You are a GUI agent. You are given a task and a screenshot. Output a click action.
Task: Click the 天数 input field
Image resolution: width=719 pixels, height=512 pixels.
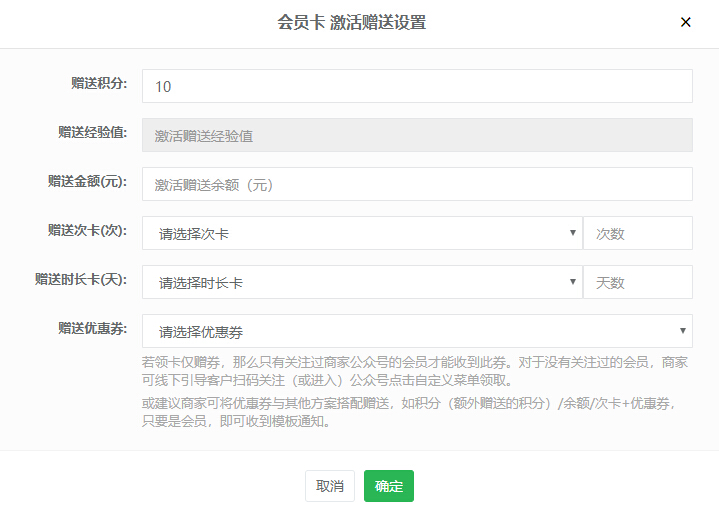tap(638, 282)
